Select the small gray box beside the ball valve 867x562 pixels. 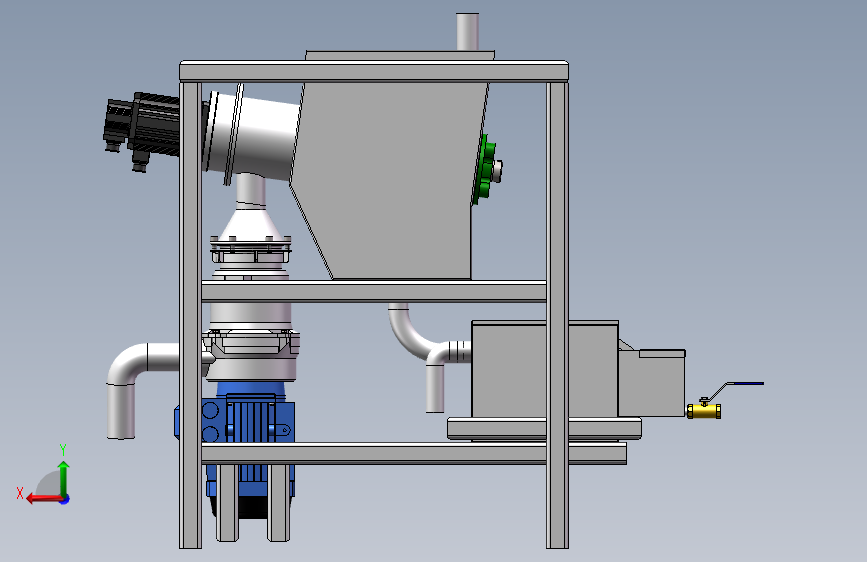651,382
